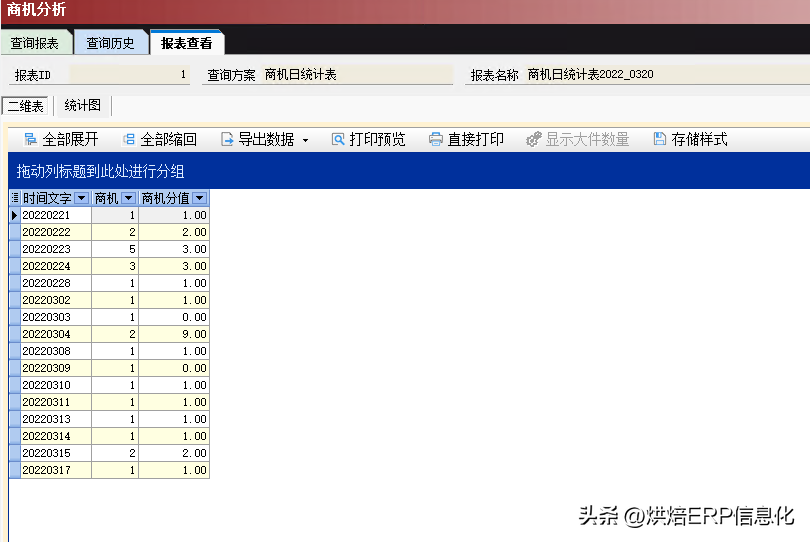Image resolution: width=810 pixels, height=542 pixels.
Task: Switch to the 查询报表 tab
Action: tap(35, 43)
